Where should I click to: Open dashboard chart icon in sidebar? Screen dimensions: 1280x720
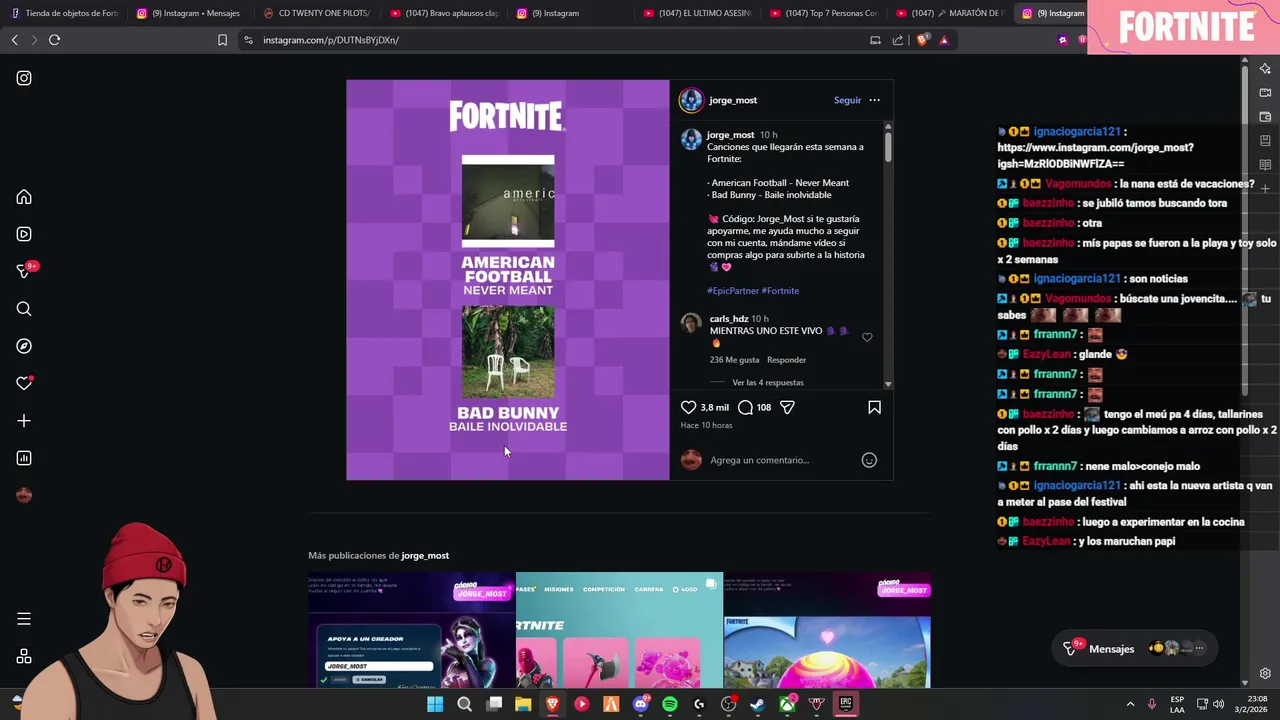point(24,458)
